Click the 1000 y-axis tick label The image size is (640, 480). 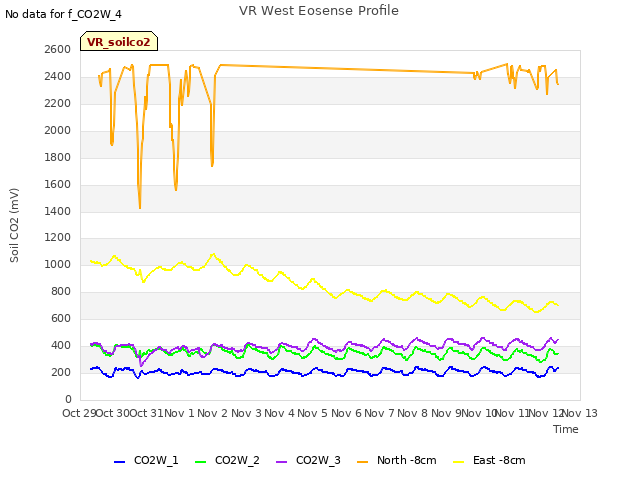pos(58,265)
